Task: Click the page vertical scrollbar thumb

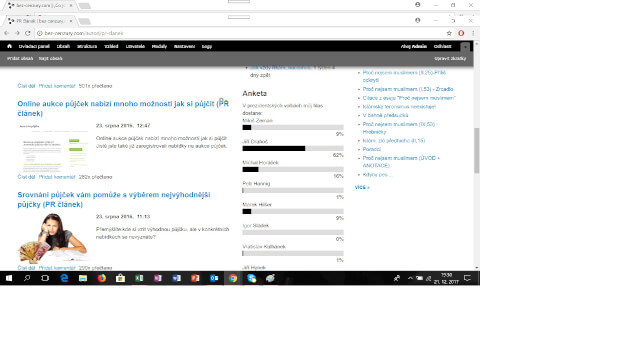Action: pyautogui.click(x=476, y=150)
